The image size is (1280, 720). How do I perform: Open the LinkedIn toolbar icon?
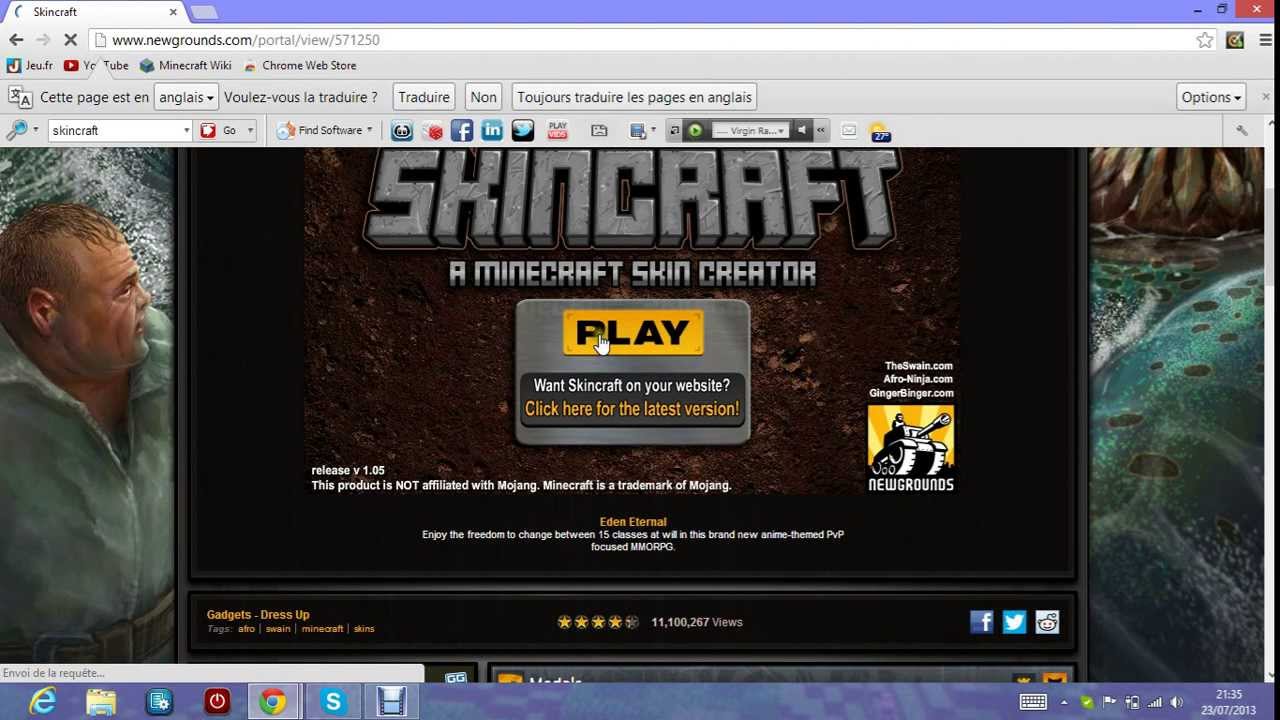pyautogui.click(x=492, y=130)
